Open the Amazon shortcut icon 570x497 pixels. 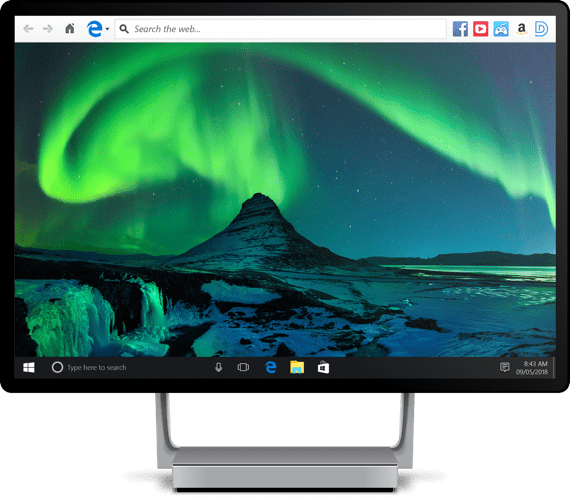(x=521, y=29)
